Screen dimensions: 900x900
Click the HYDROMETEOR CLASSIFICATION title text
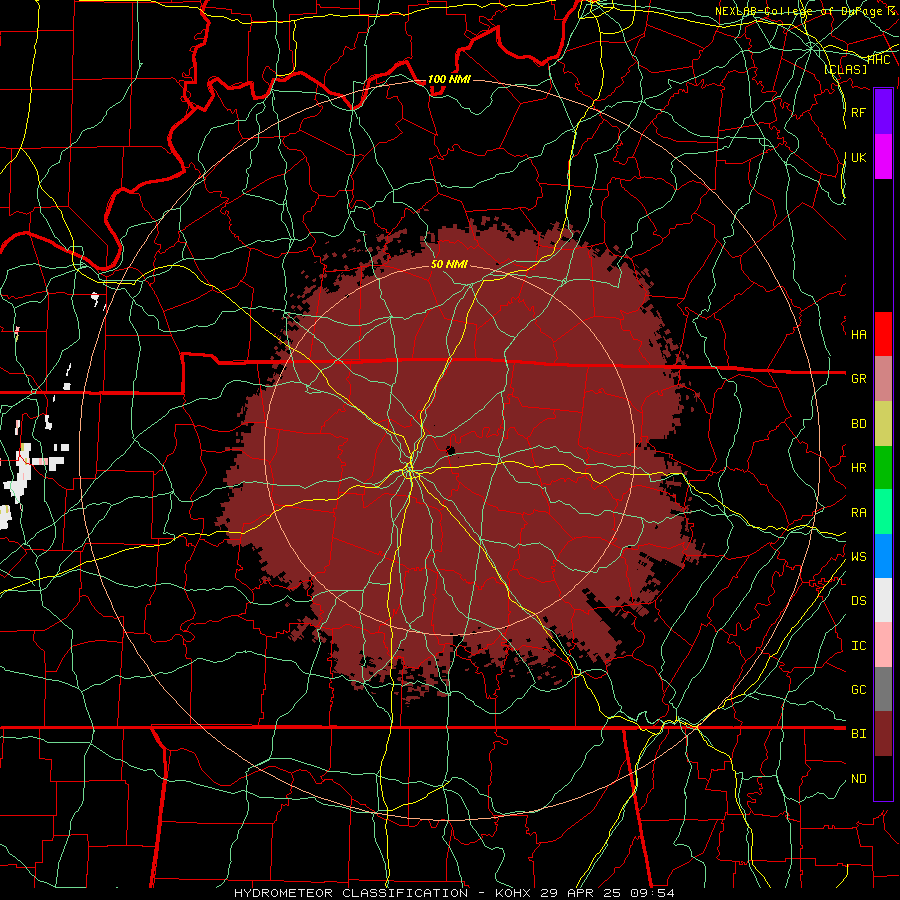coord(351,893)
